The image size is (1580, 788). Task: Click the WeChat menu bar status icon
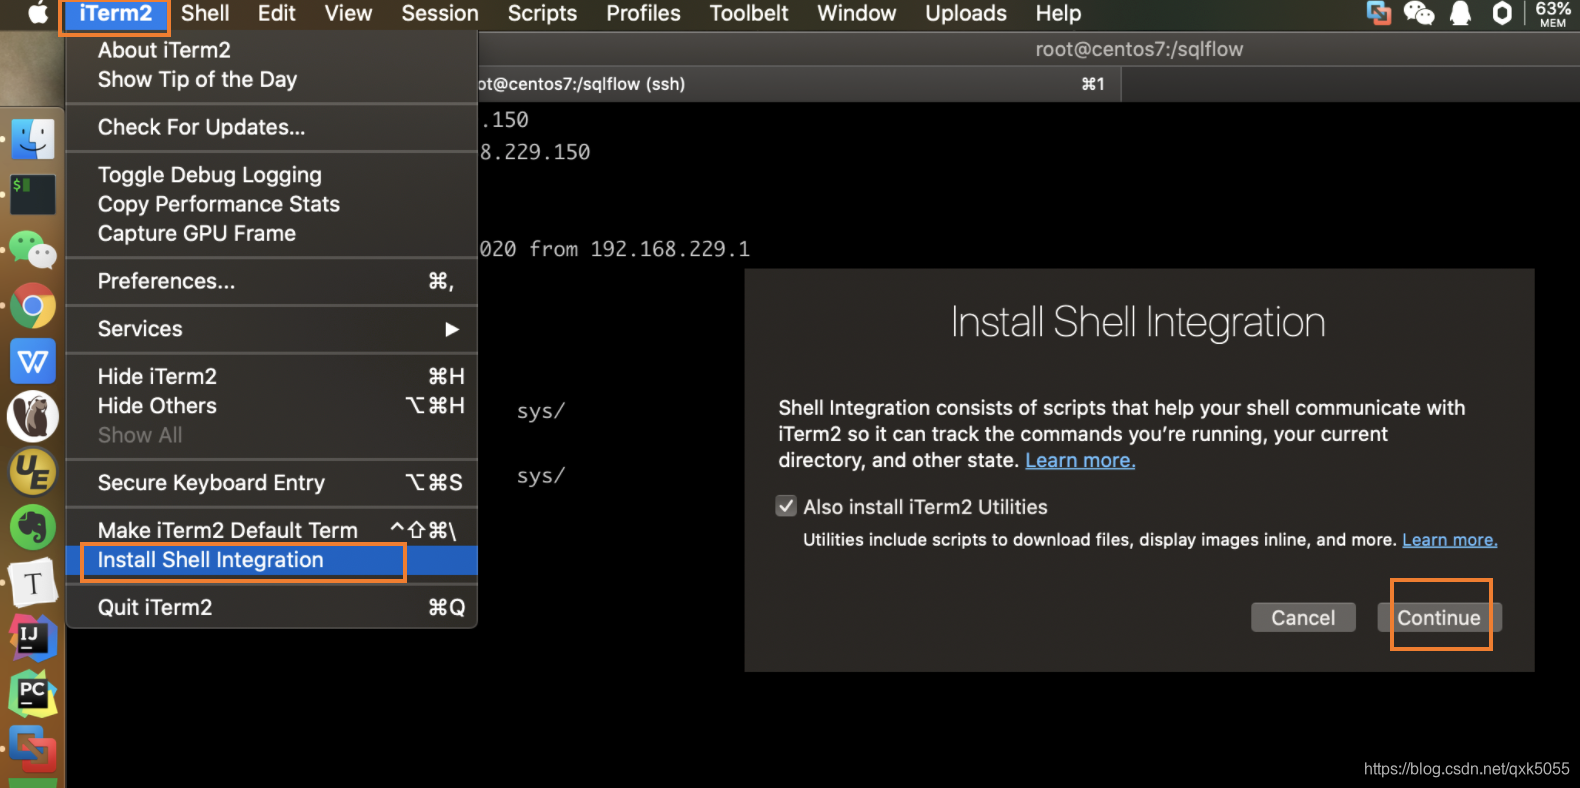(x=1419, y=13)
